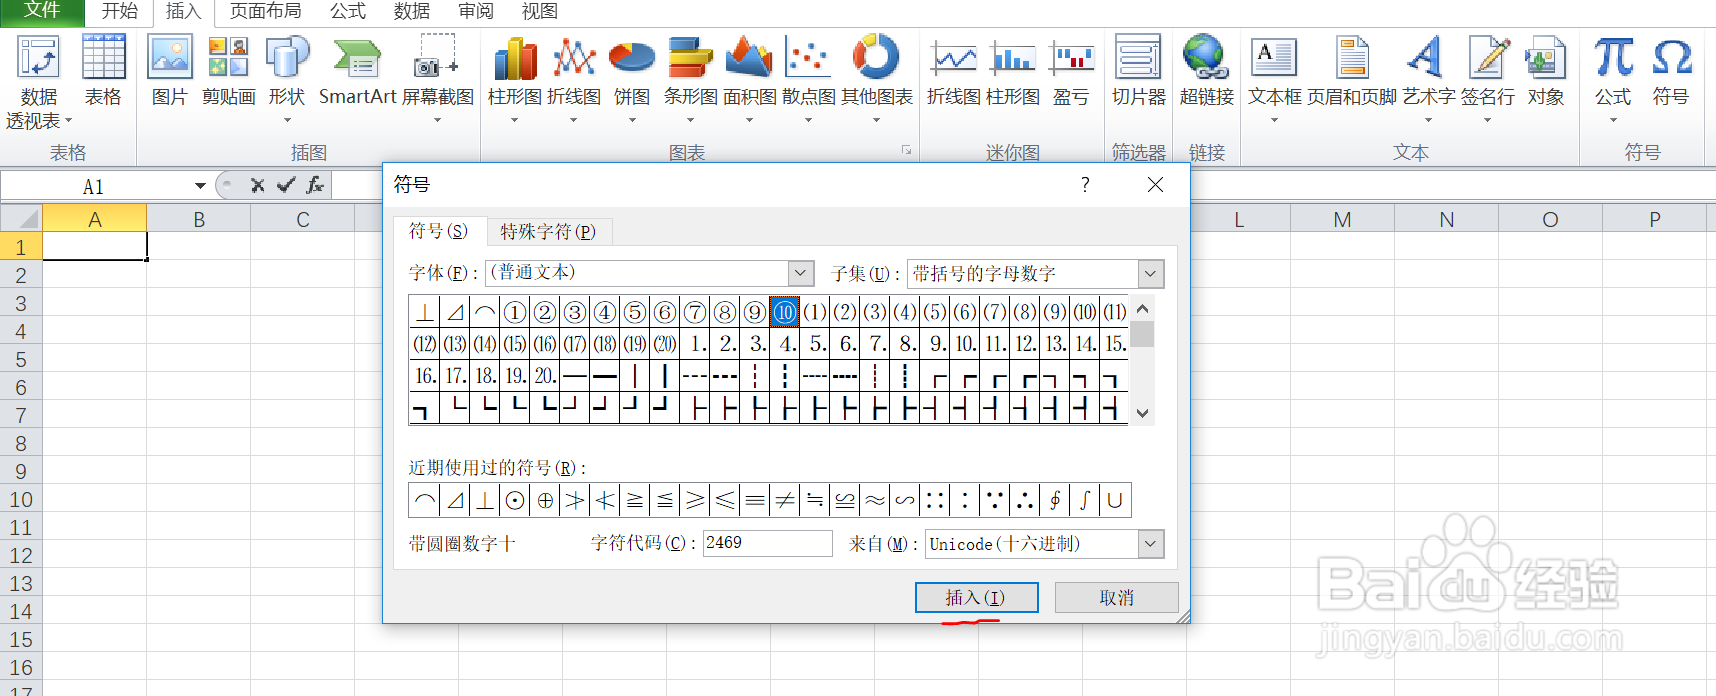1716x696 pixels.
Task: Click the formula bar cancel X icon
Action: click(257, 185)
